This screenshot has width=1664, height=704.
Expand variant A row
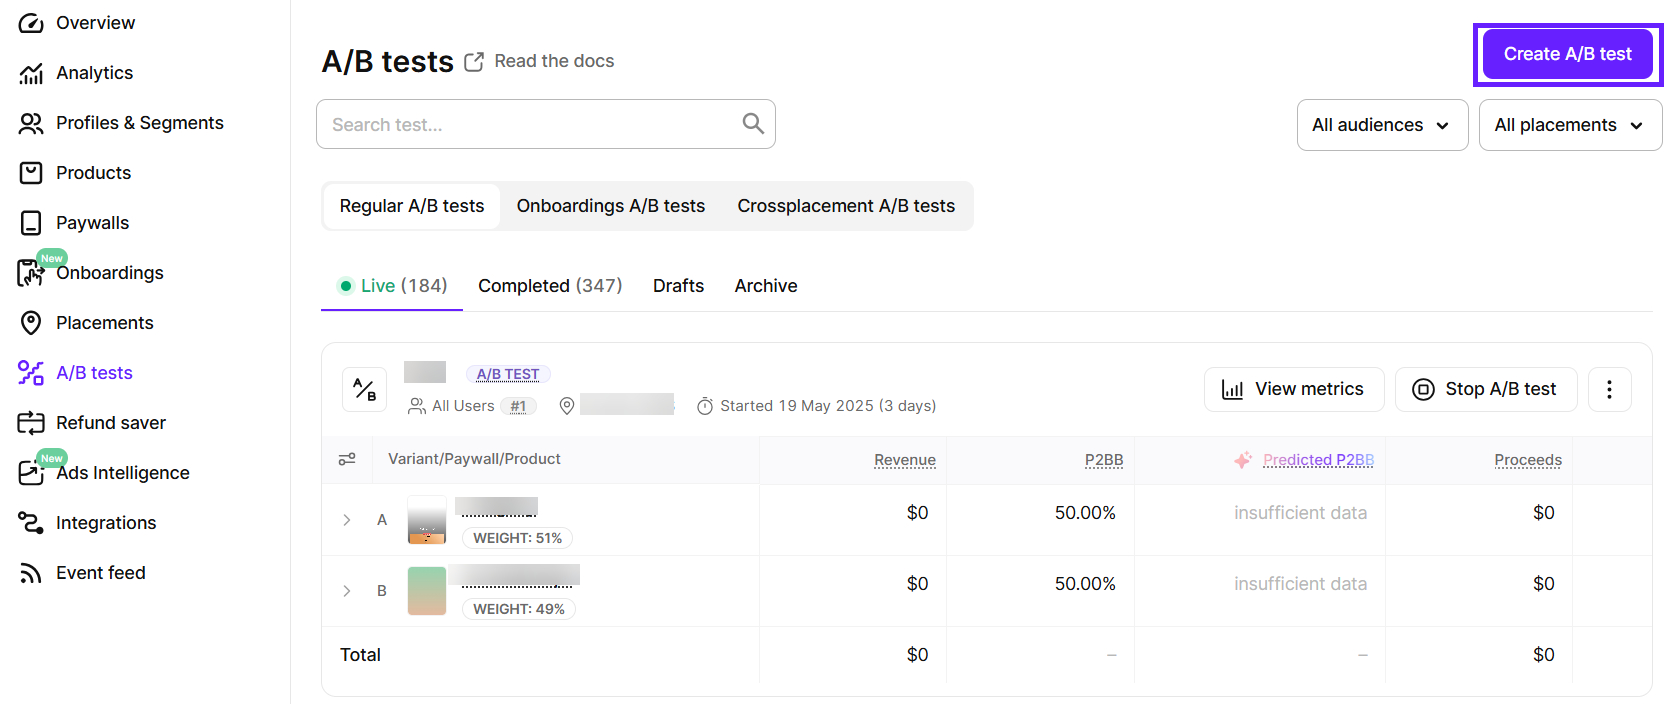[347, 520]
